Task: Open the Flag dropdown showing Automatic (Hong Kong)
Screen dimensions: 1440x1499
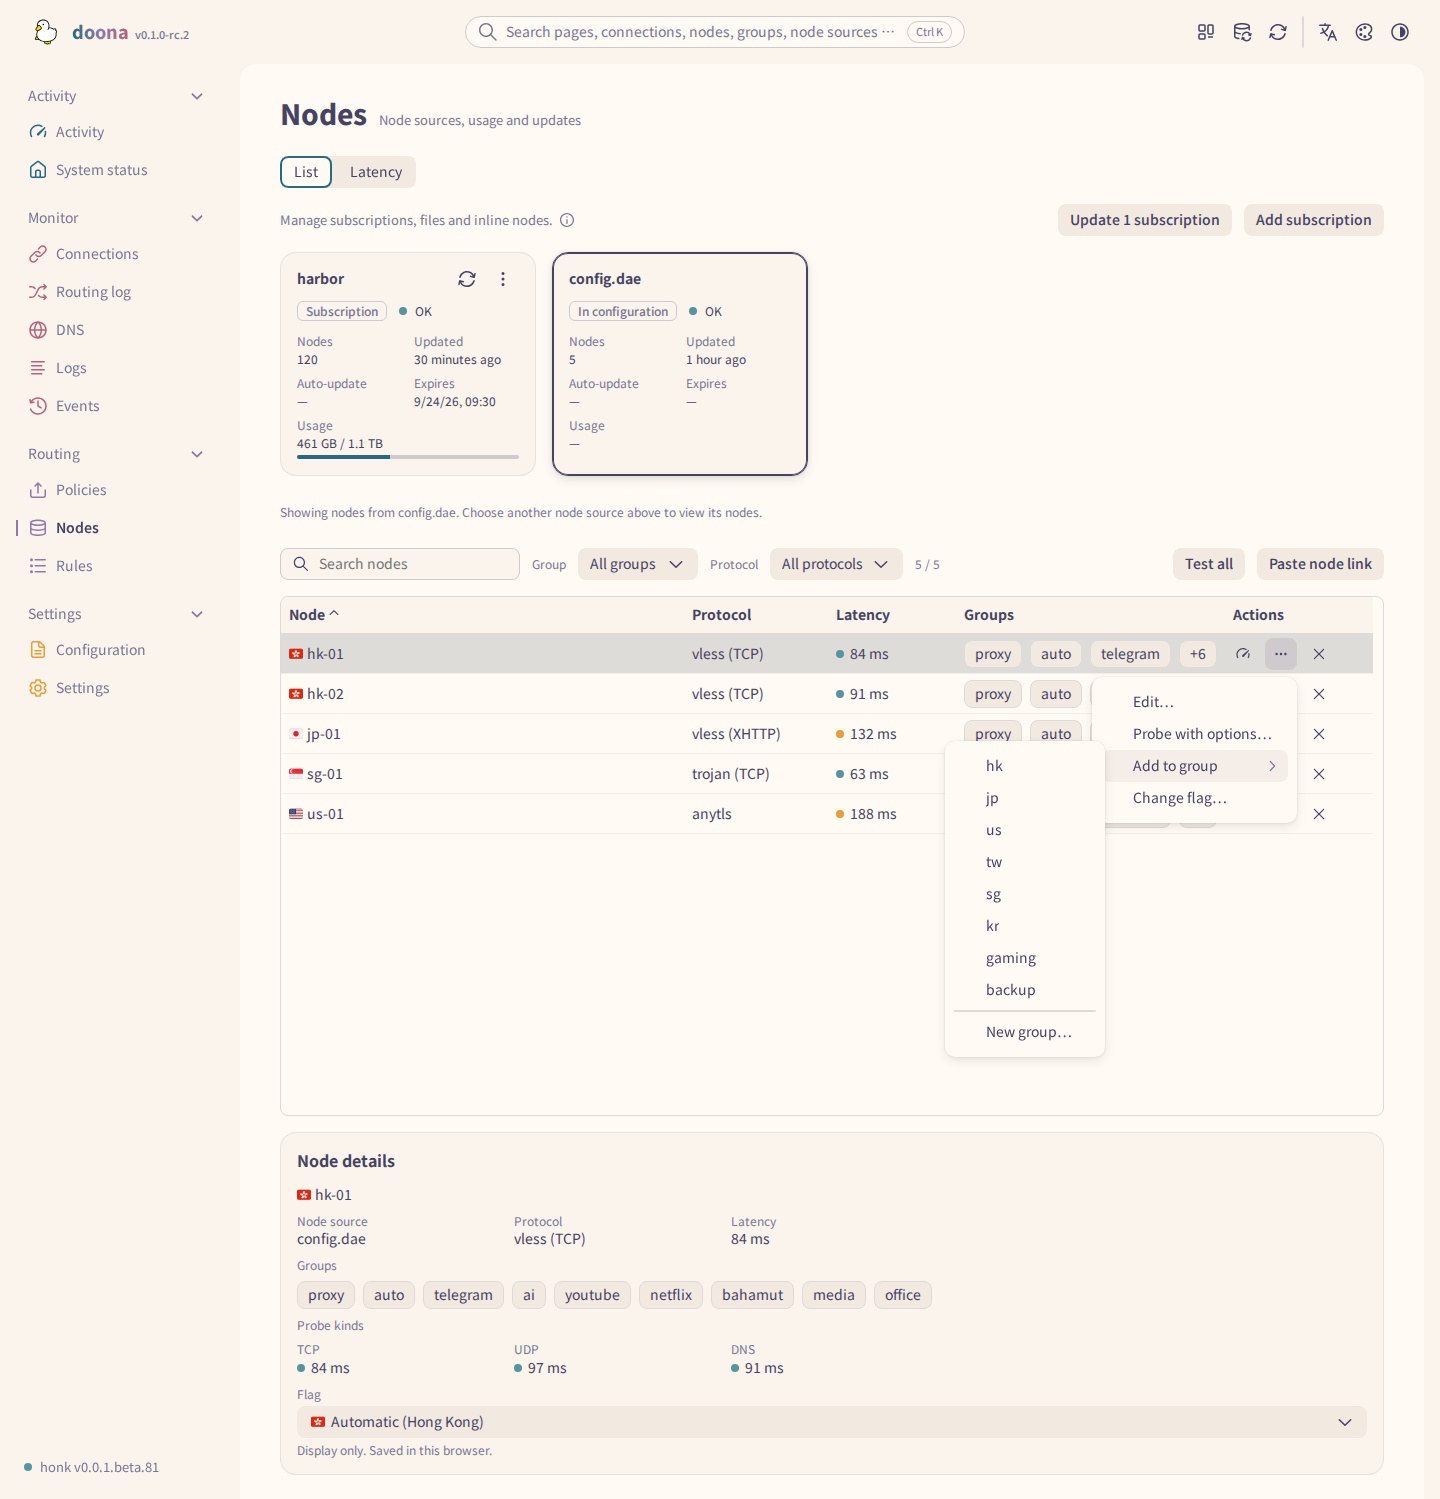Action: [831, 1422]
